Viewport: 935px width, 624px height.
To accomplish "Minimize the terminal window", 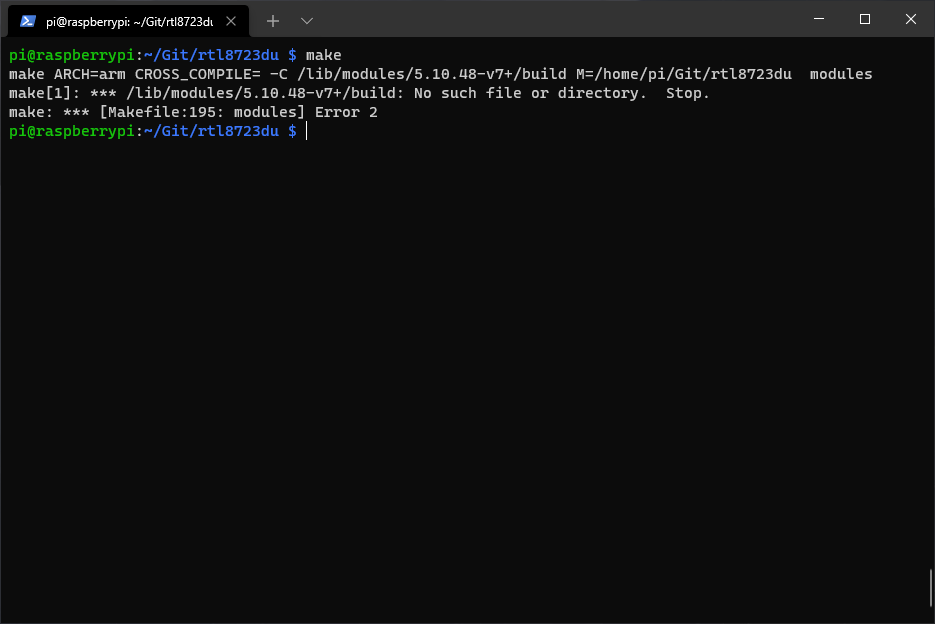I will click(819, 19).
